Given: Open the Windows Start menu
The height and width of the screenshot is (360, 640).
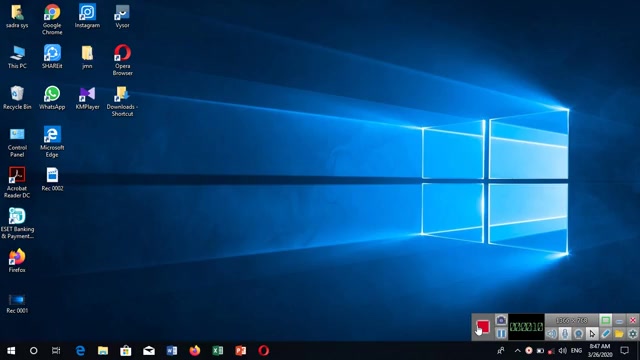Looking at the screenshot, I should [x=11, y=351].
